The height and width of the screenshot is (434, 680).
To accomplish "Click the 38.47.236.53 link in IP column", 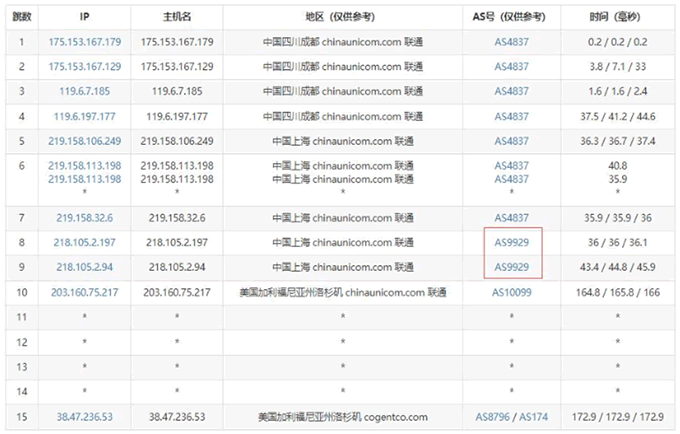I will (x=85, y=417).
